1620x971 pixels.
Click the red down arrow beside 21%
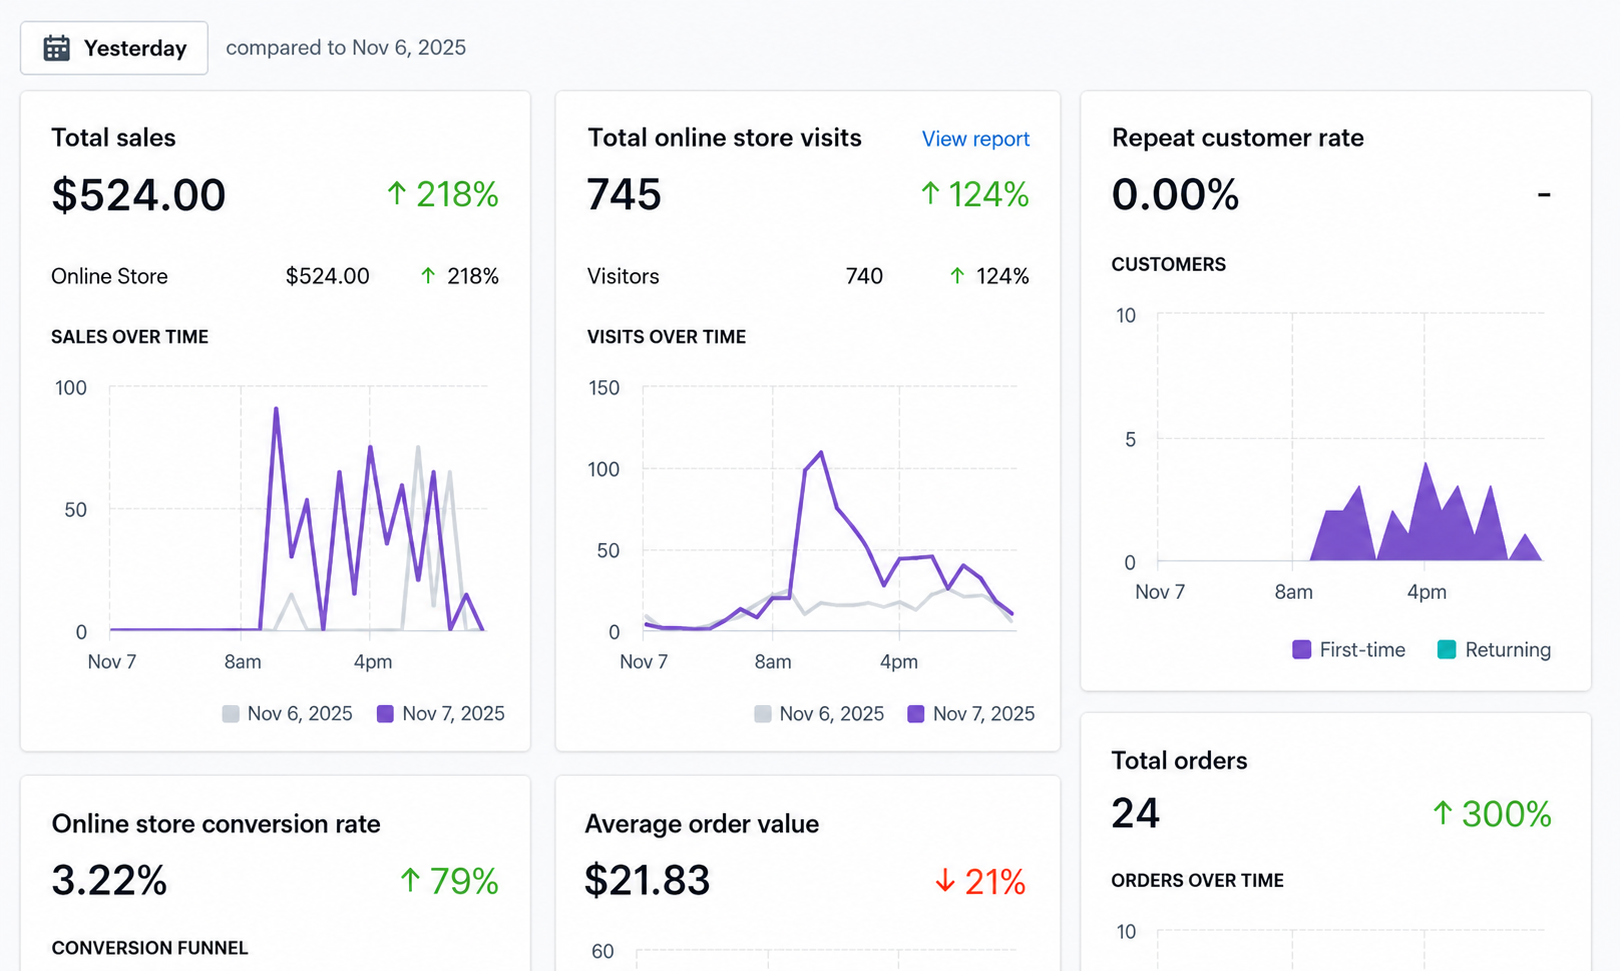click(x=945, y=881)
